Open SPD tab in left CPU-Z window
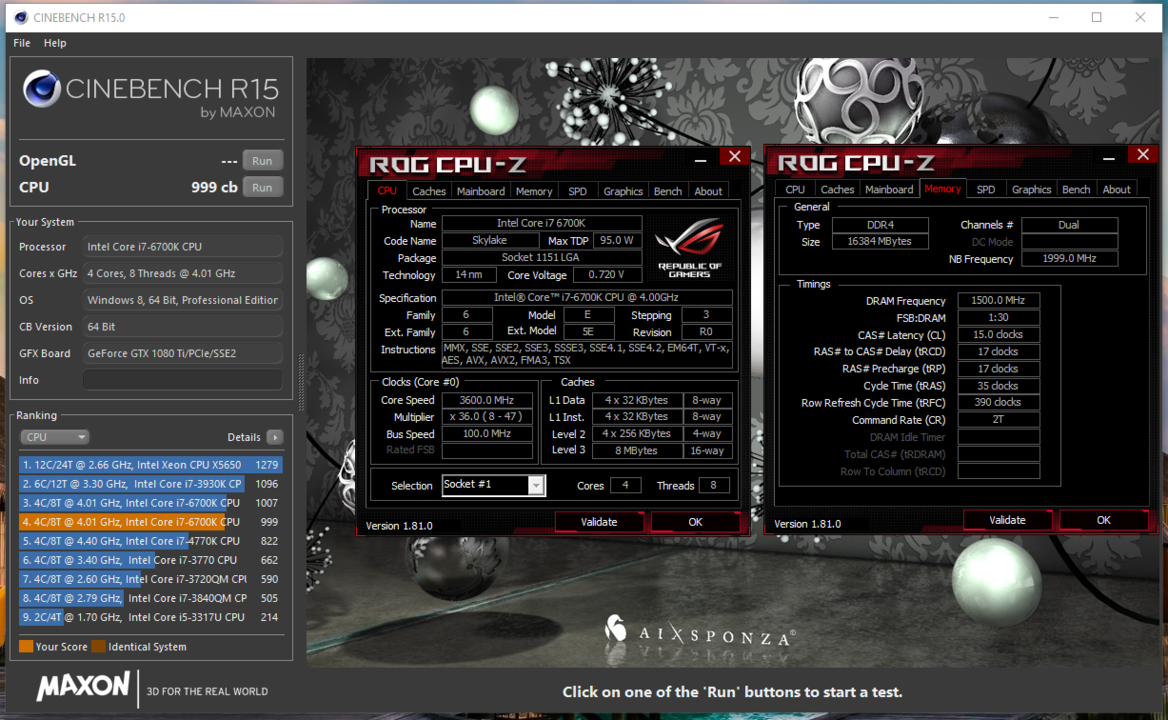The height and width of the screenshot is (720, 1168). pyautogui.click(x=577, y=191)
